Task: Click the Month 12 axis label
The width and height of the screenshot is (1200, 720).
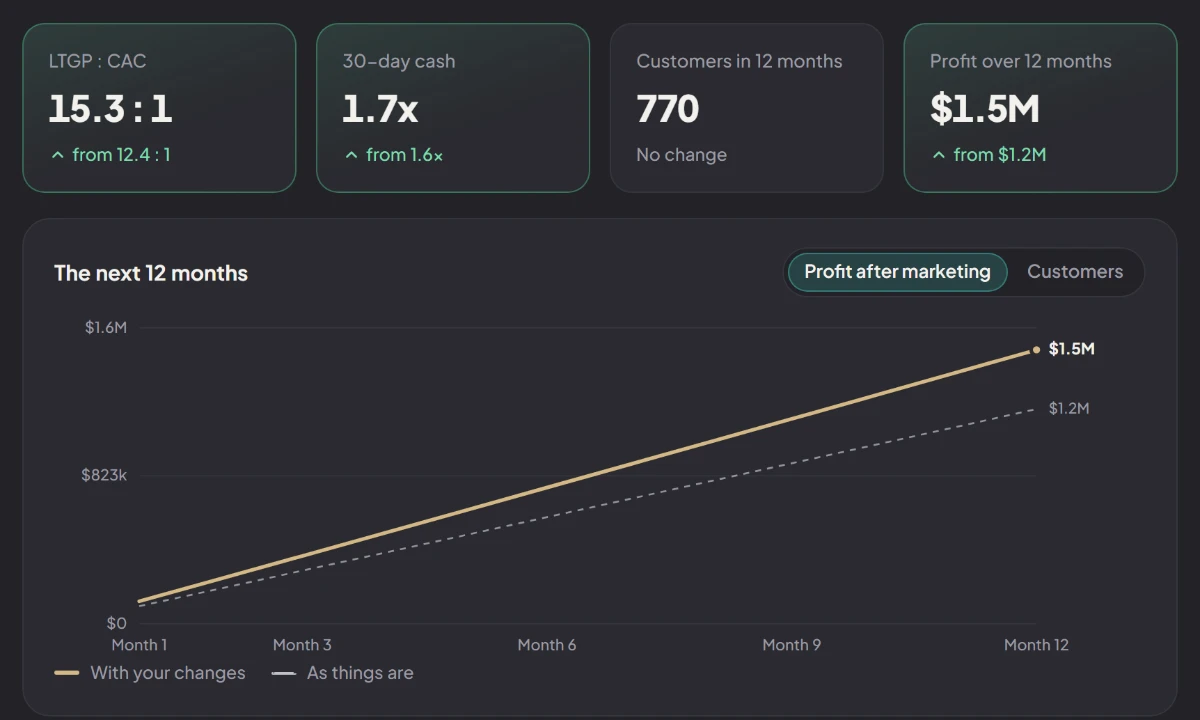Action: click(1036, 645)
